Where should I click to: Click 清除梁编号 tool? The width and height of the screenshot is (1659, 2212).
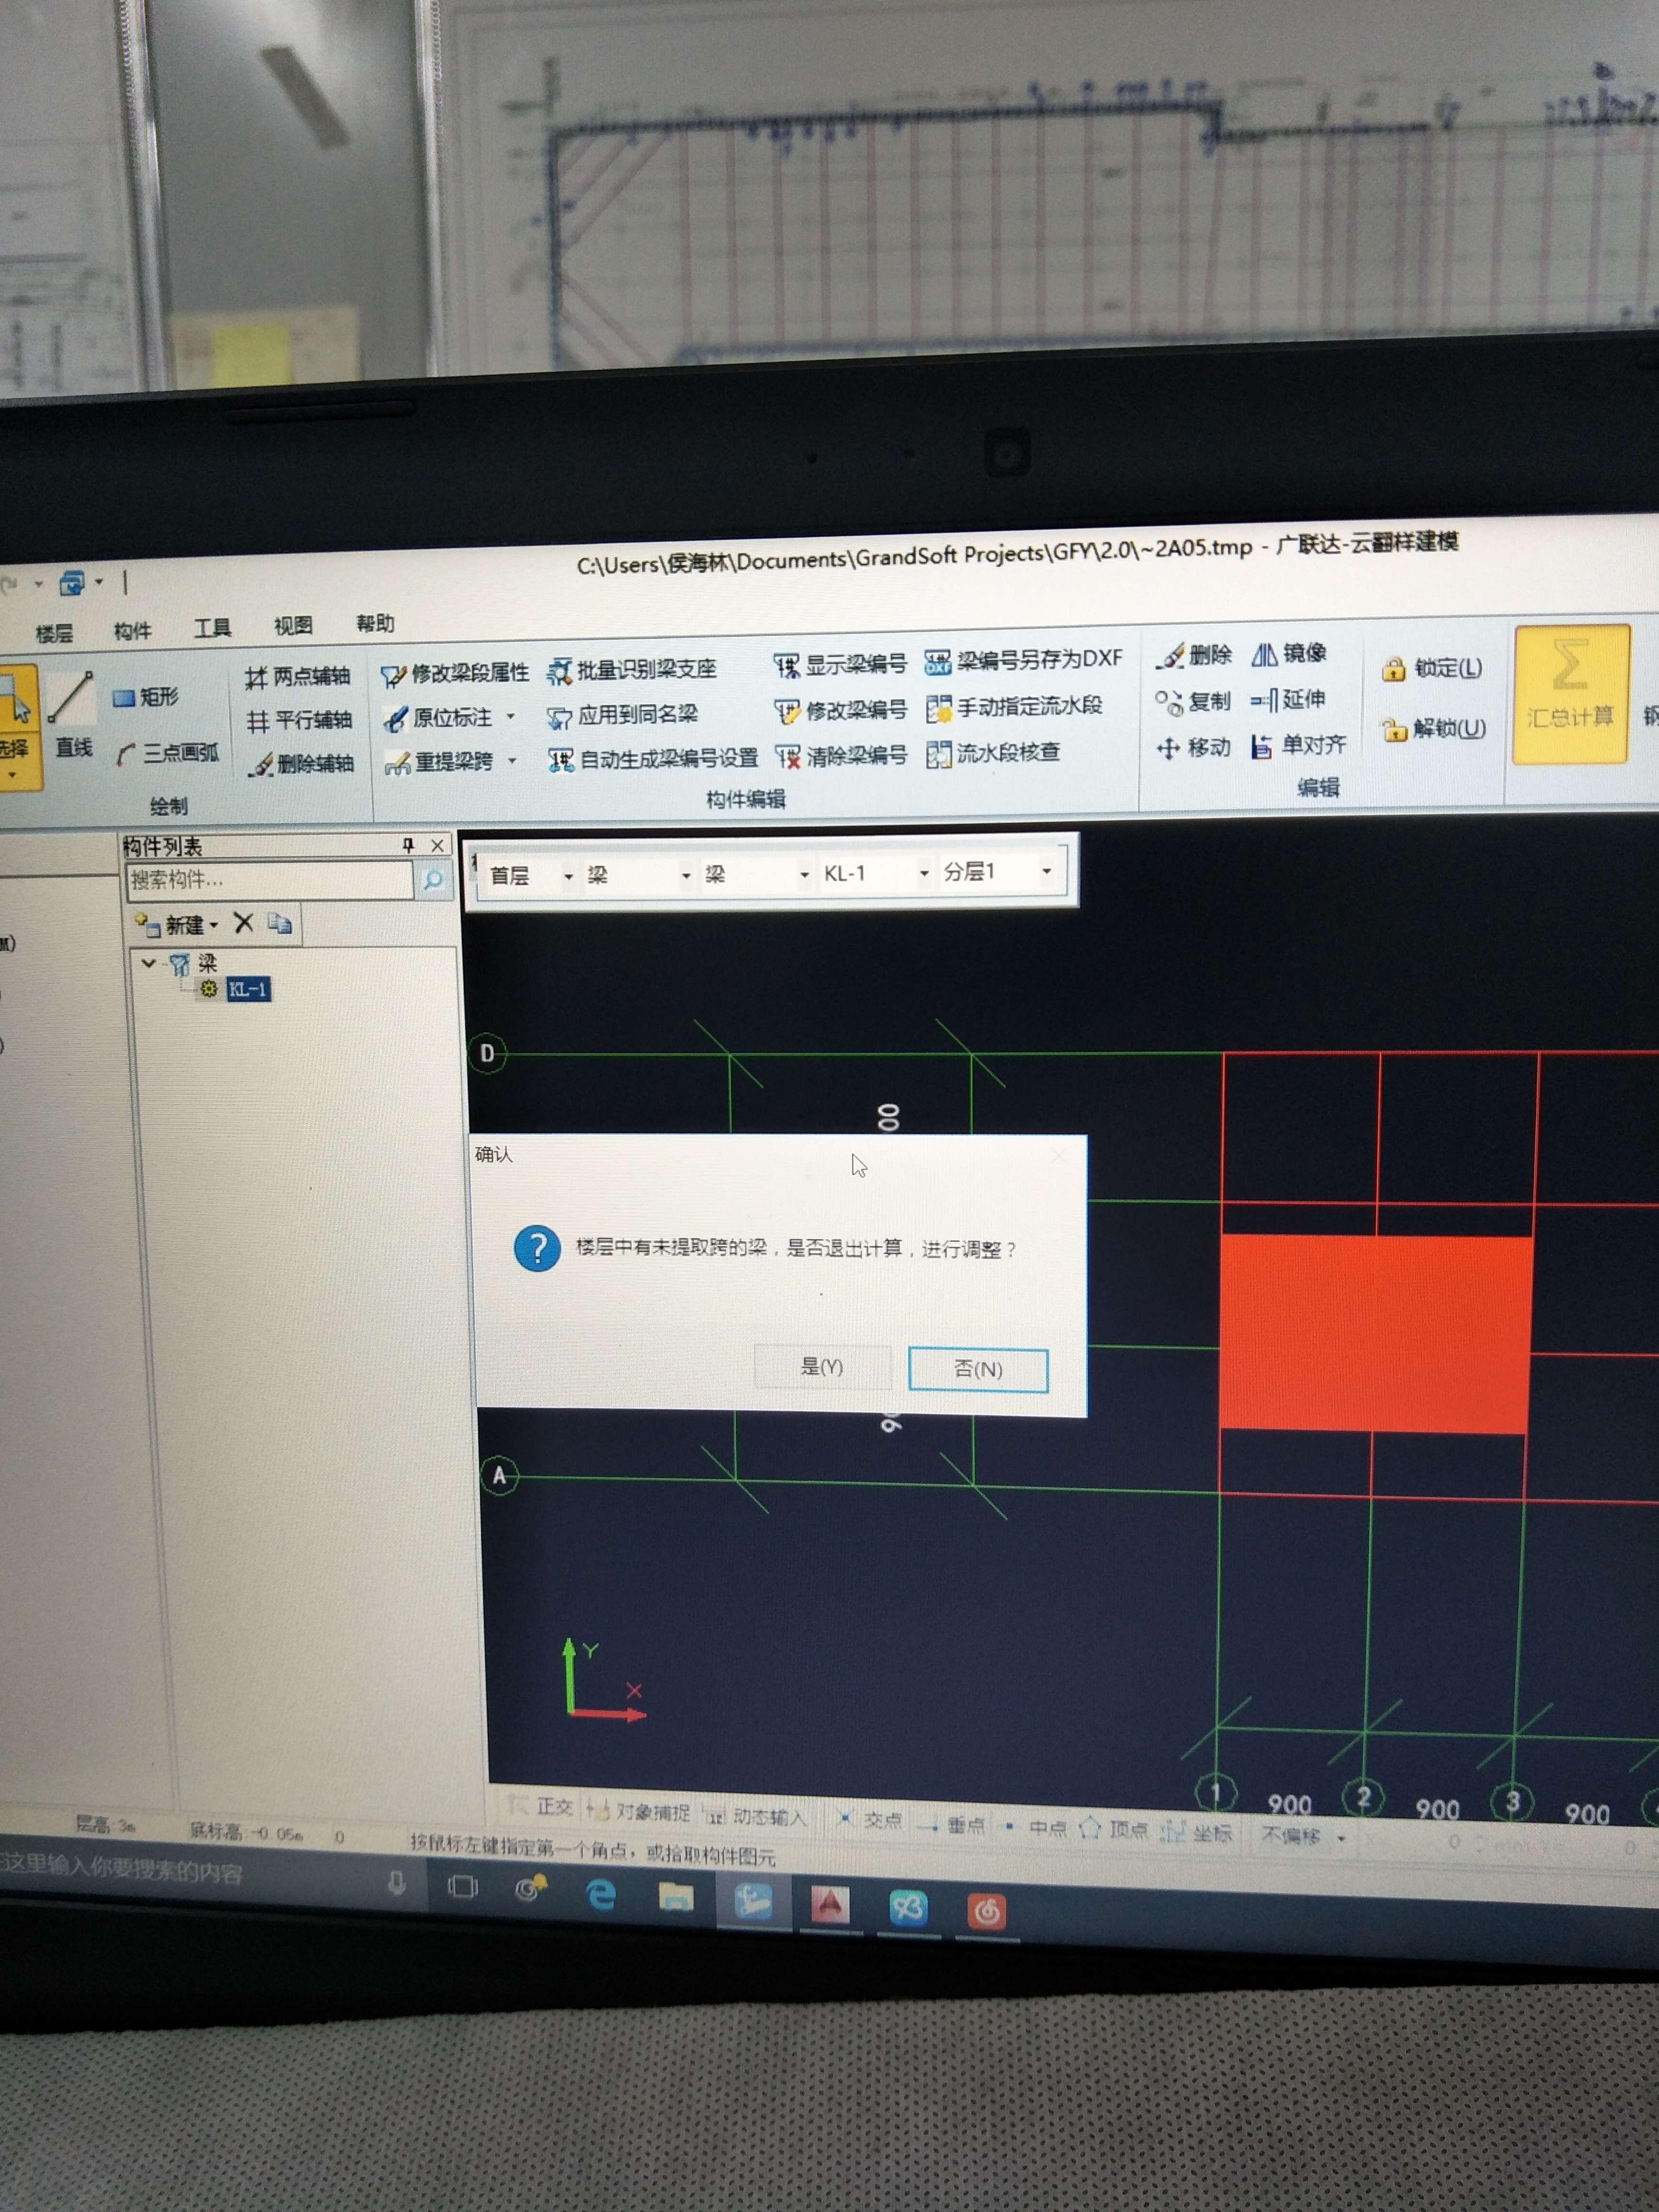pyautogui.click(x=842, y=755)
